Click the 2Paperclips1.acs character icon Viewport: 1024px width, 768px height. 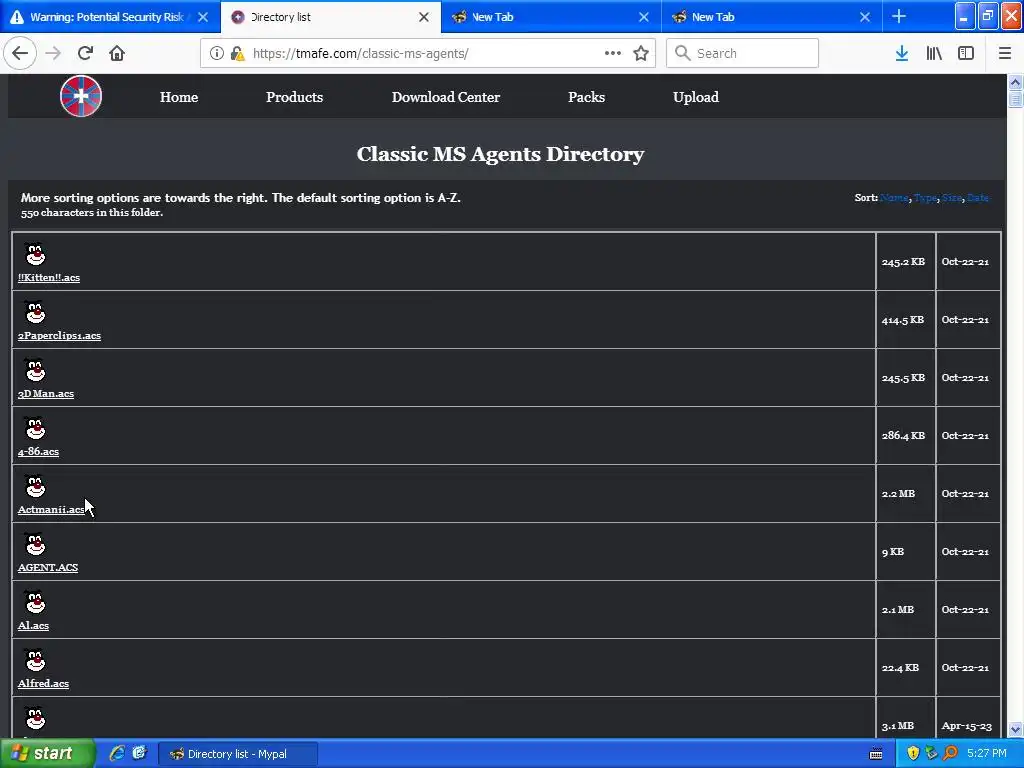coord(35,312)
